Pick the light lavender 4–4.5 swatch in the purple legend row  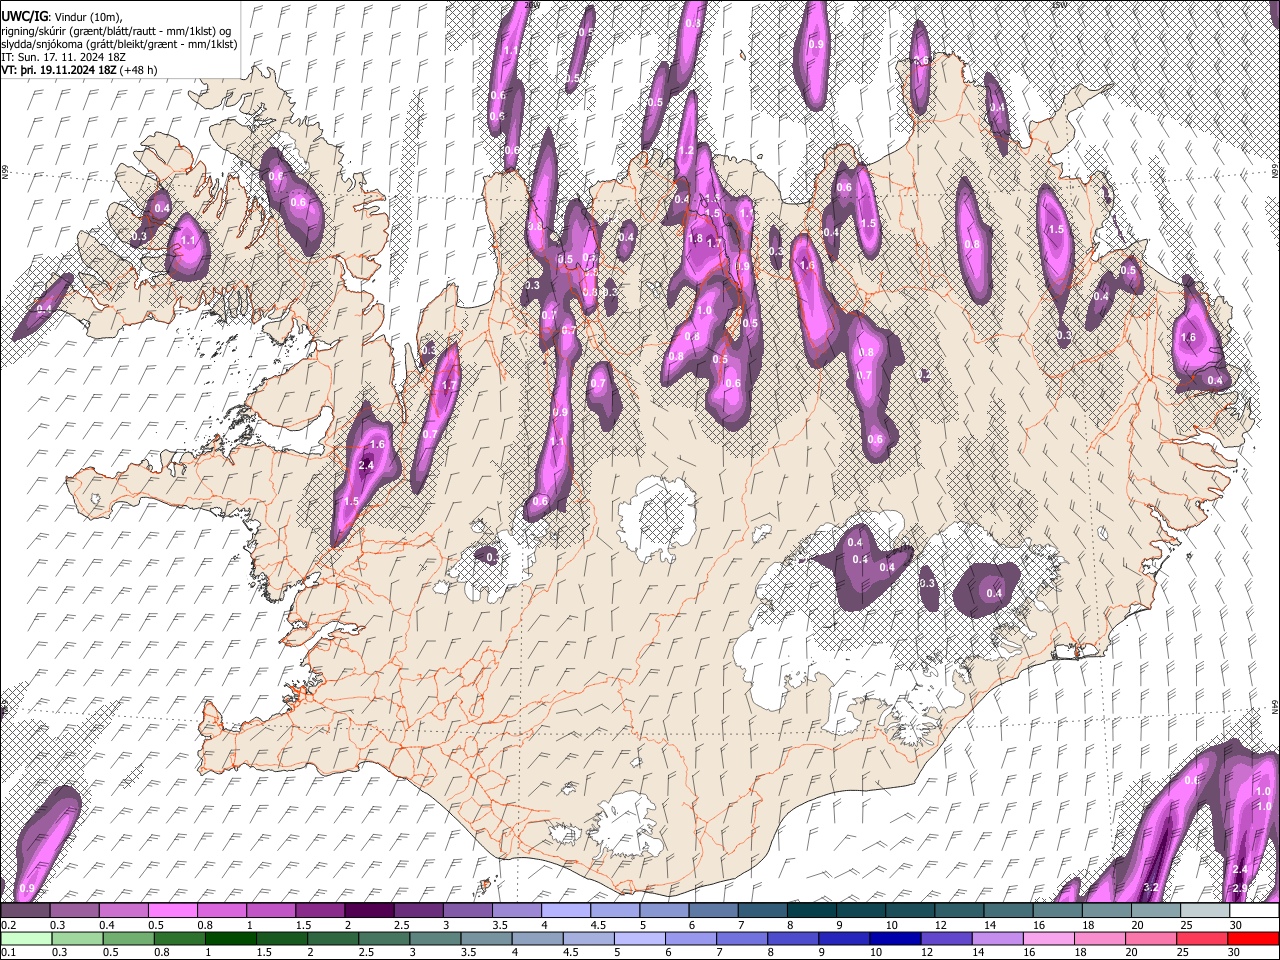click(x=565, y=911)
